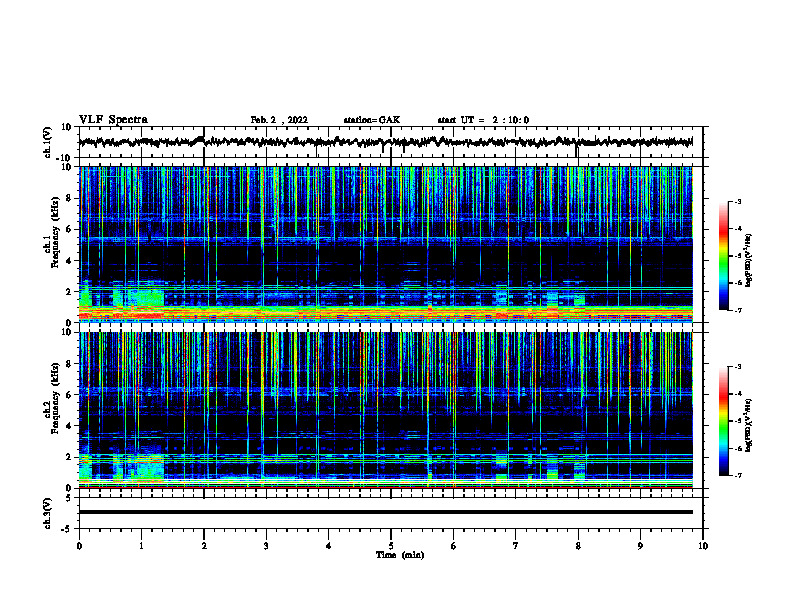Click time axis tick label "7"
The image size is (792, 612).
[516, 546]
